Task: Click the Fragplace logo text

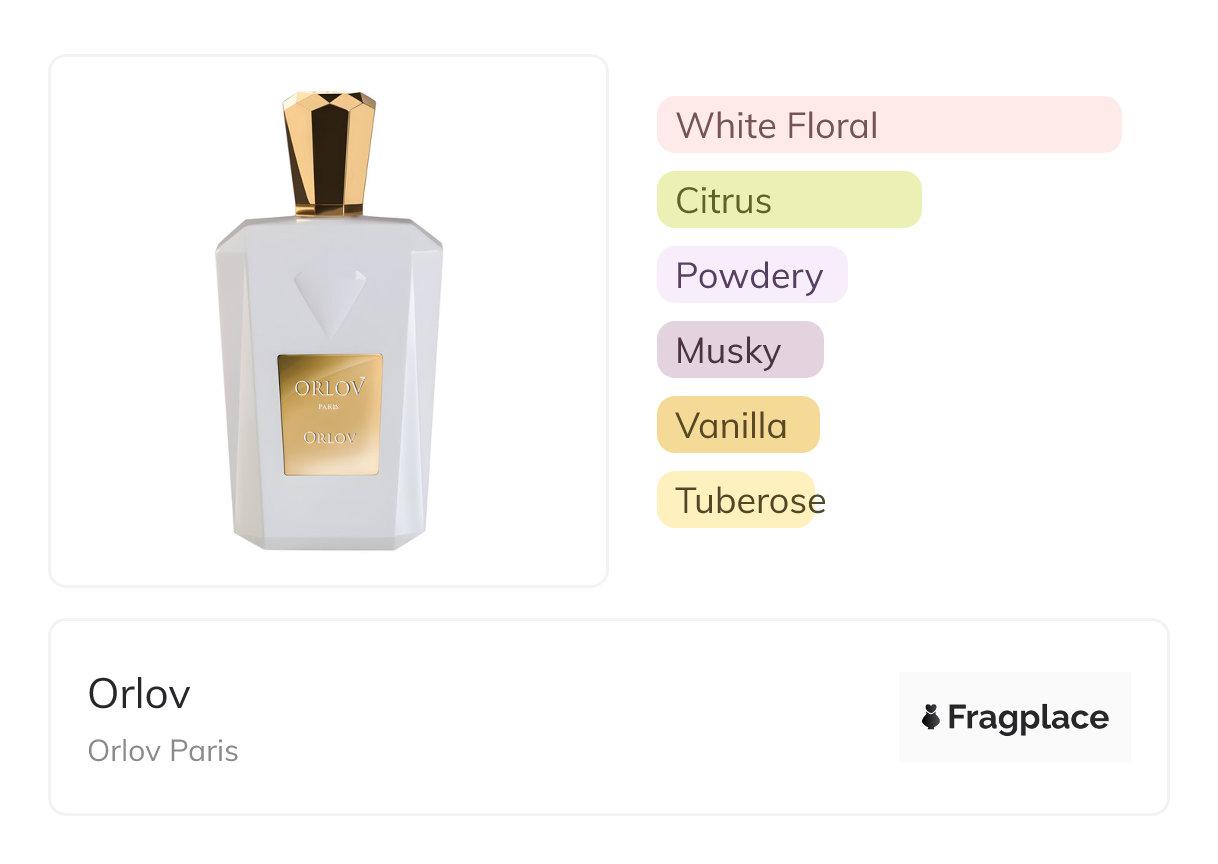Action: tap(1028, 718)
